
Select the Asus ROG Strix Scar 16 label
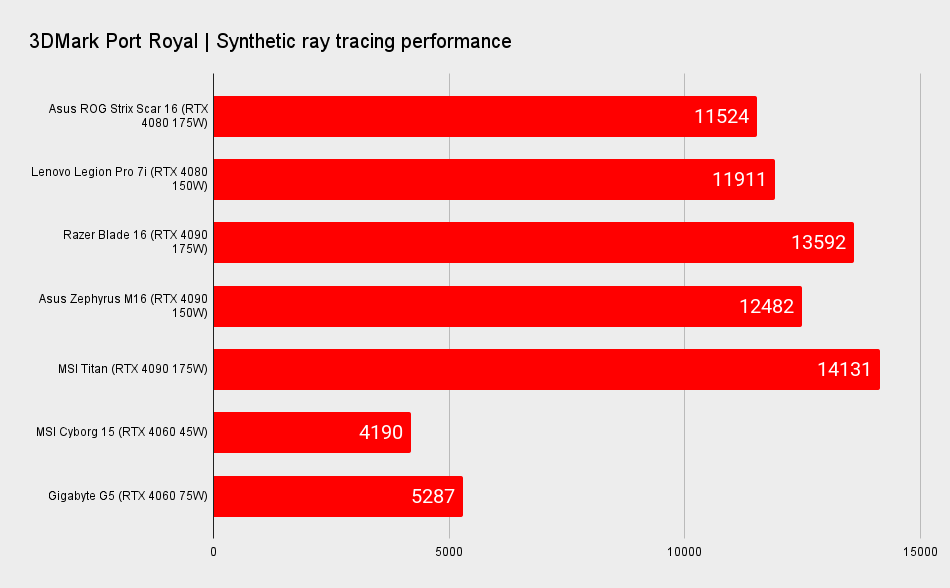tap(128, 116)
